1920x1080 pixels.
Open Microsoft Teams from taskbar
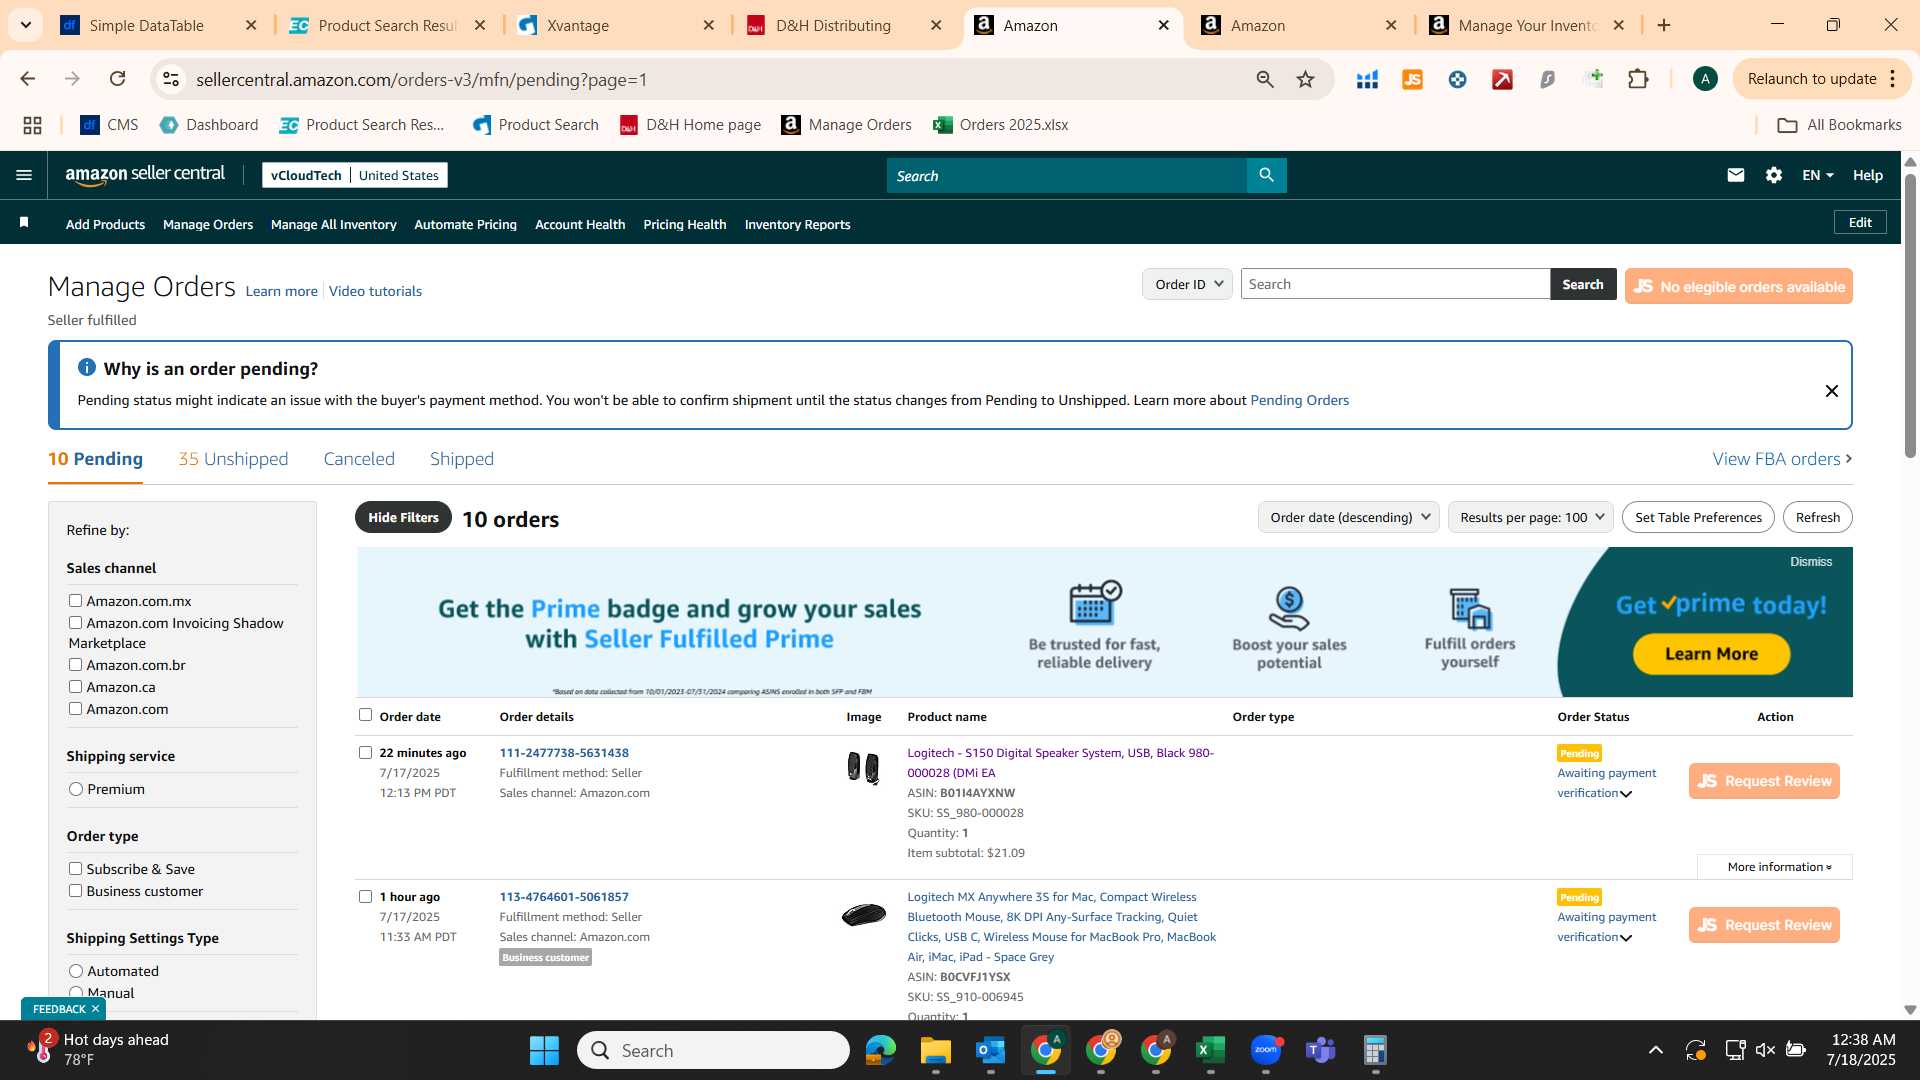1321,1050
